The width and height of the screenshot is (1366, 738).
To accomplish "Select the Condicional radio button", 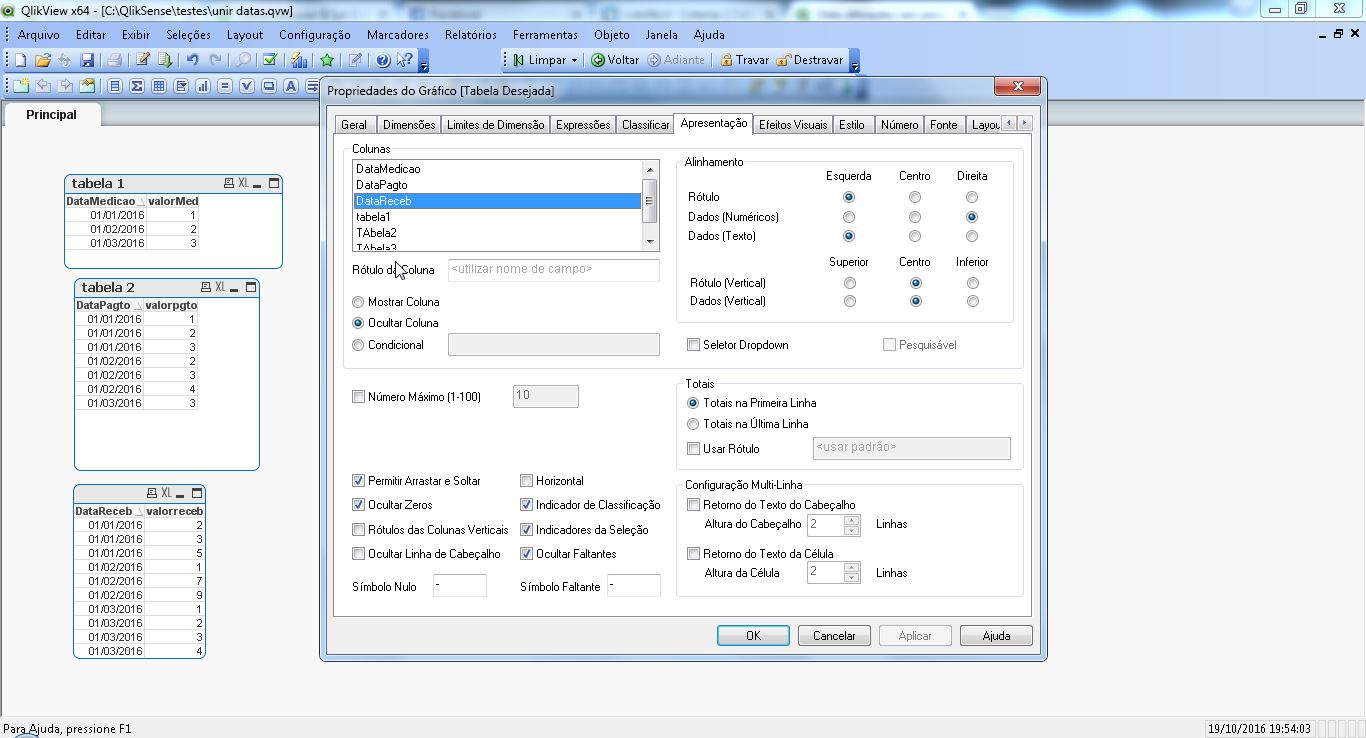I will click(358, 345).
